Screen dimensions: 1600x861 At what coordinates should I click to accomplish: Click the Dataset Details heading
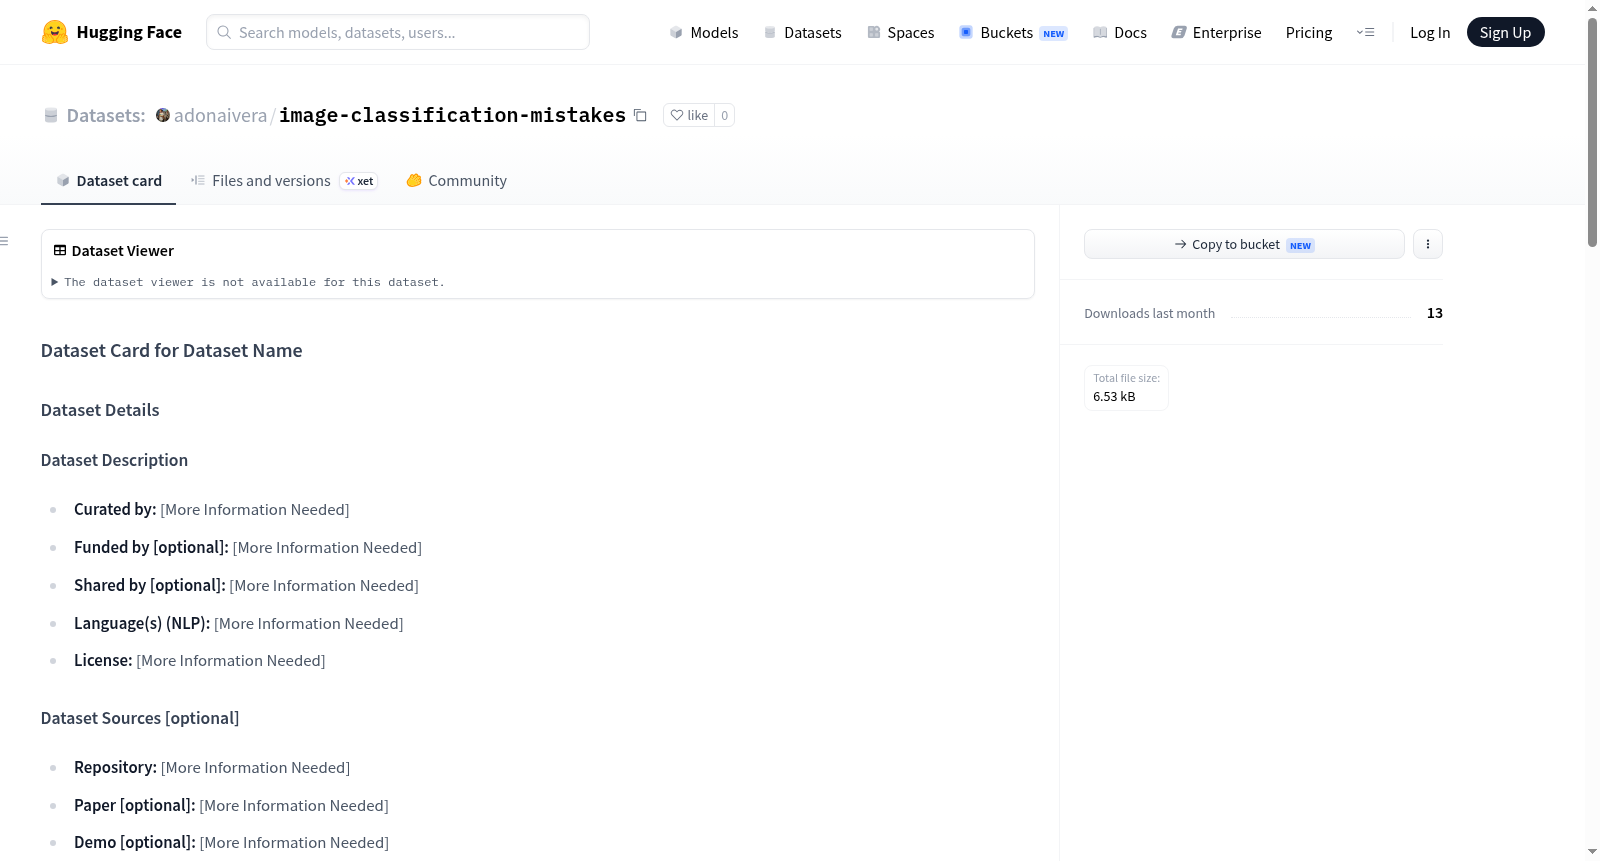pos(100,410)
